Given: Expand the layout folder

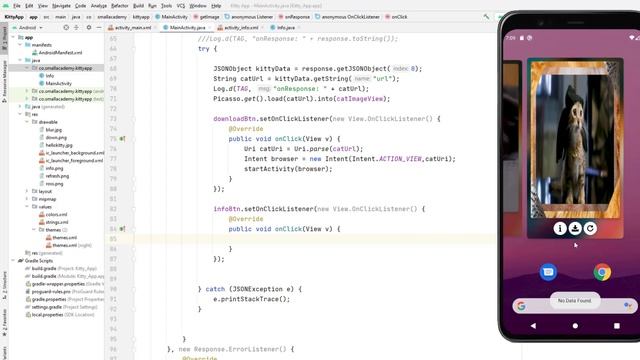Looking at the screenshot, I should 27,191.
